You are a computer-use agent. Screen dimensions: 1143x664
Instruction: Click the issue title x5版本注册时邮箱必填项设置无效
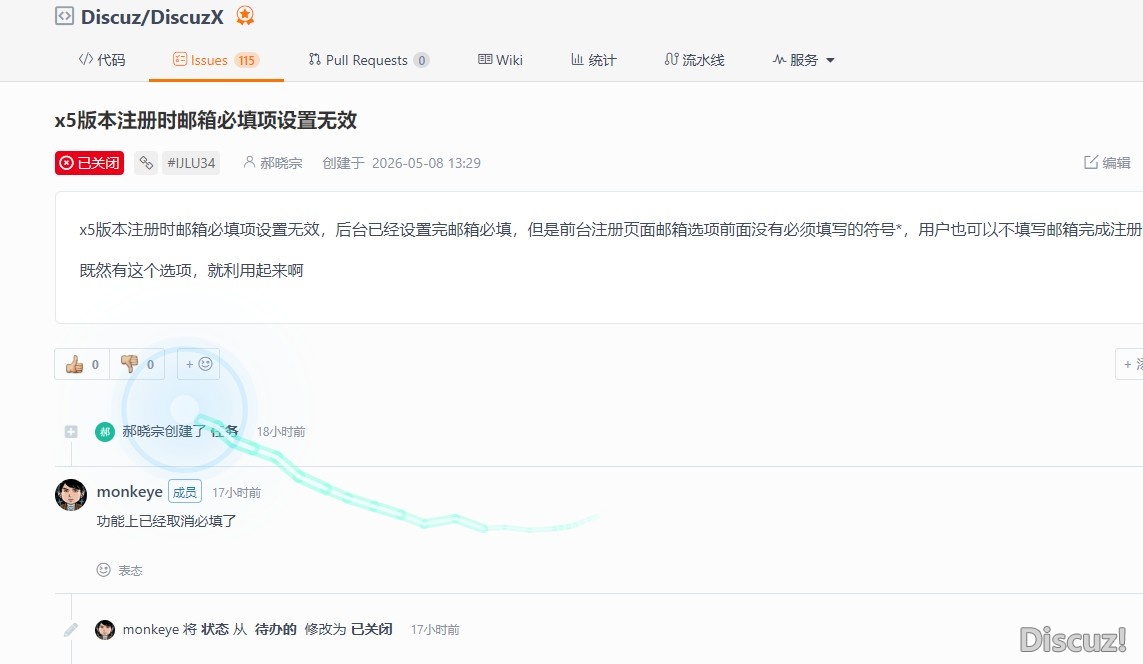click(206, 120)
